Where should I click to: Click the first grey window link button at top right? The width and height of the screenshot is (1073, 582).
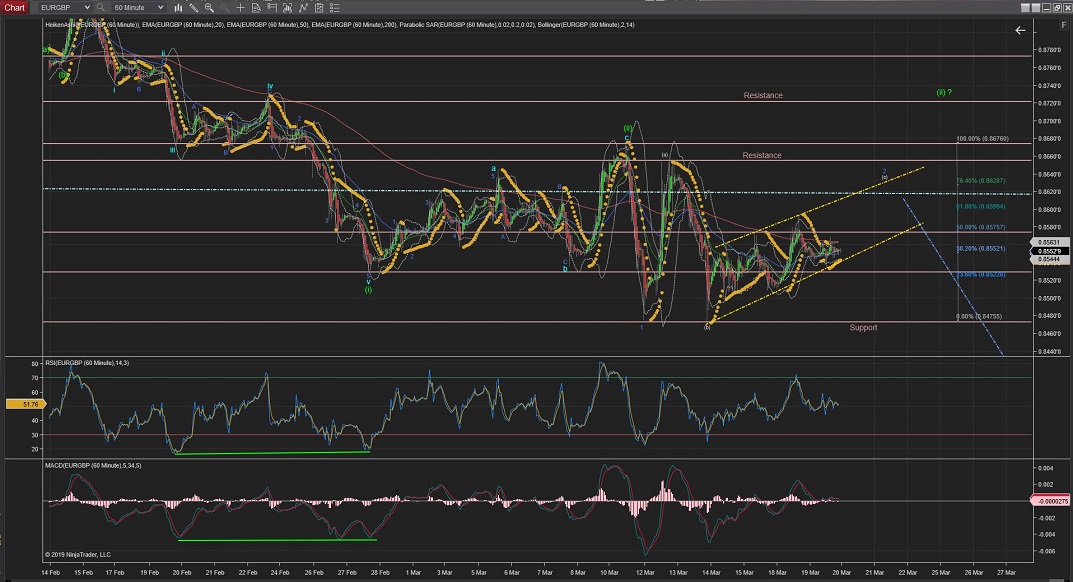(x=1025, y=8)
